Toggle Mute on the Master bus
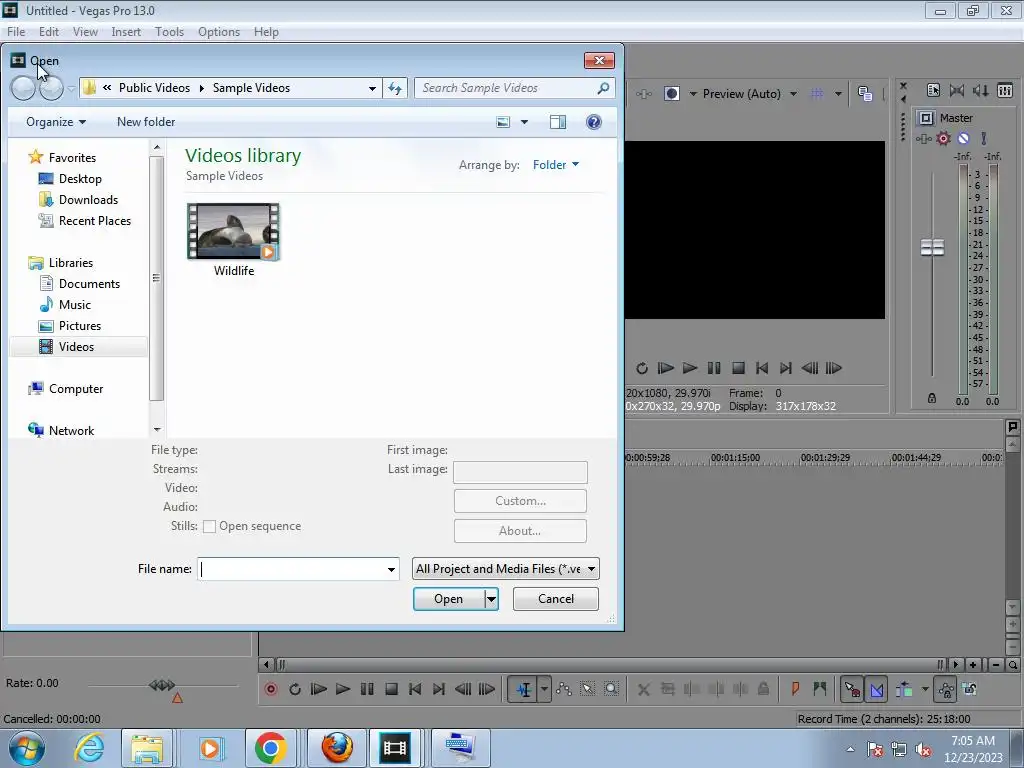 point(964,138)
